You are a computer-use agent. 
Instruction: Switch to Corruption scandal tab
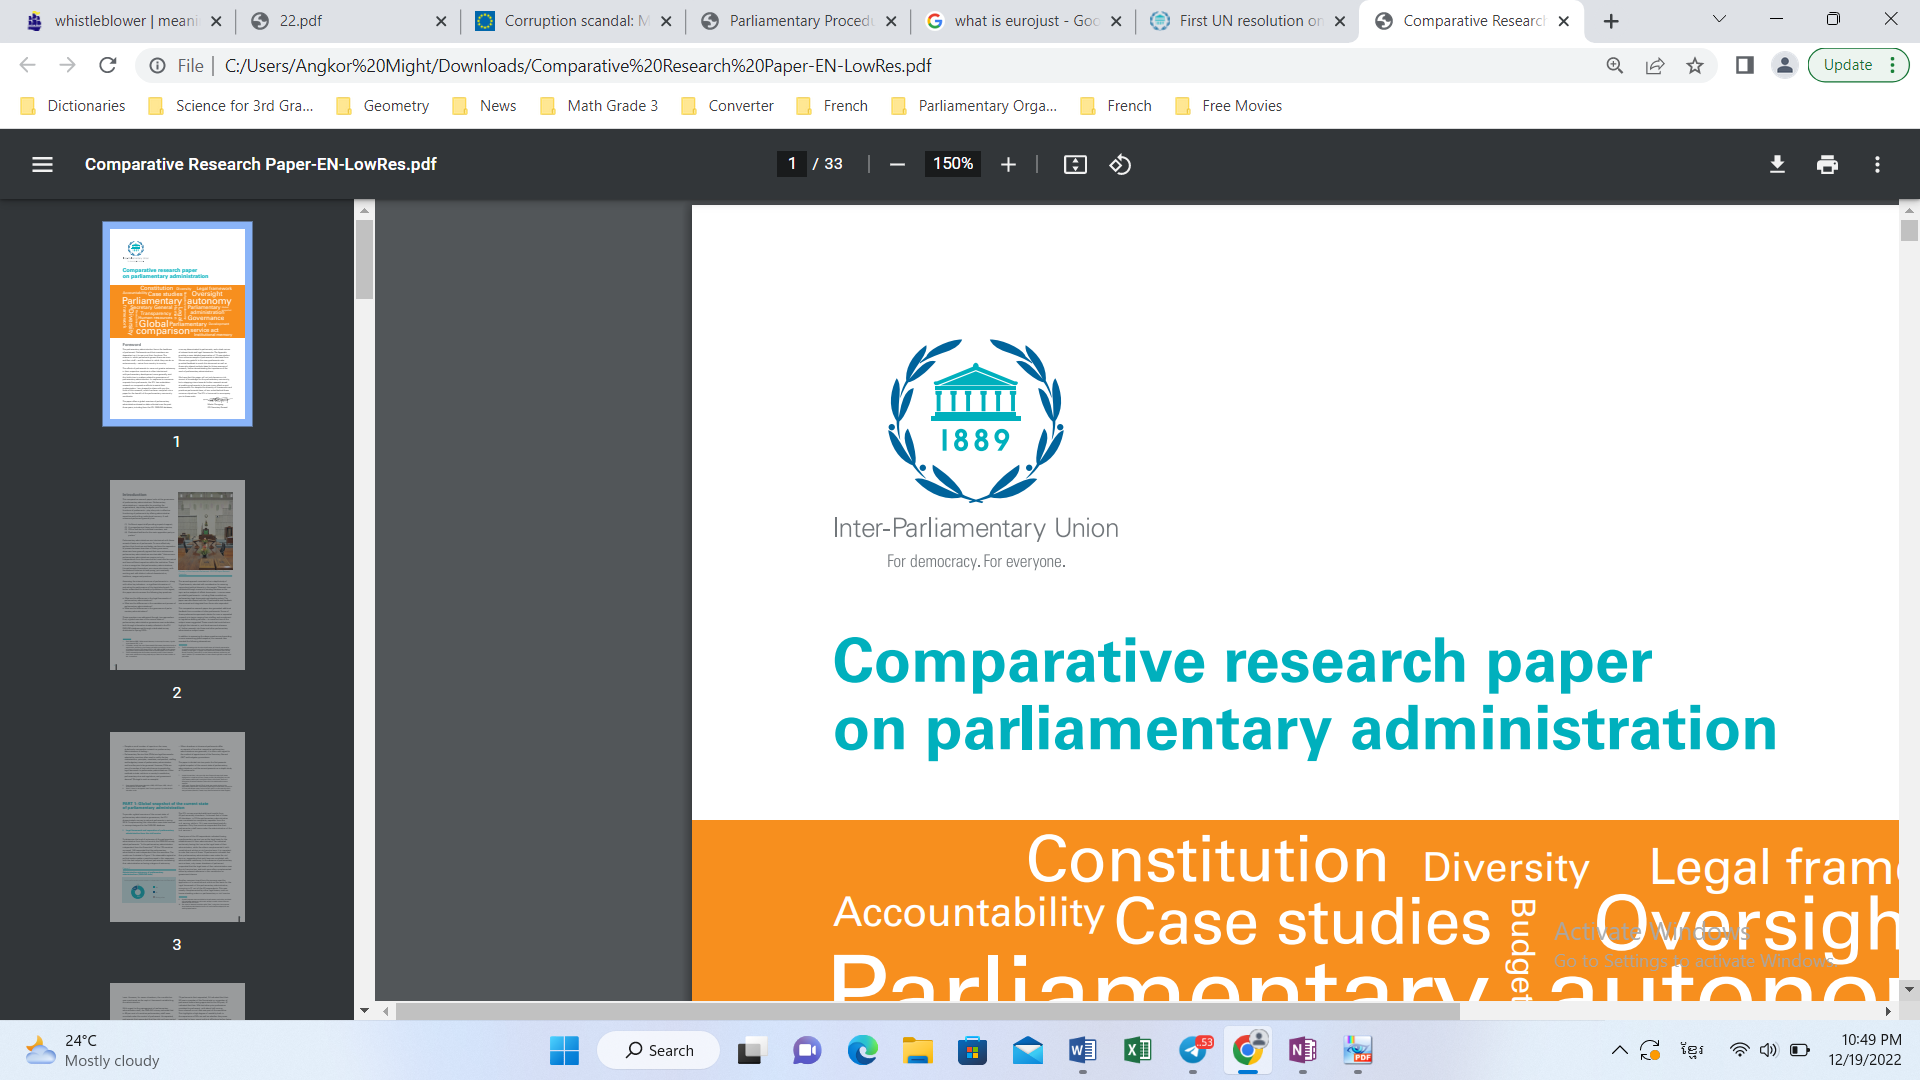click(x=573, y=21)
